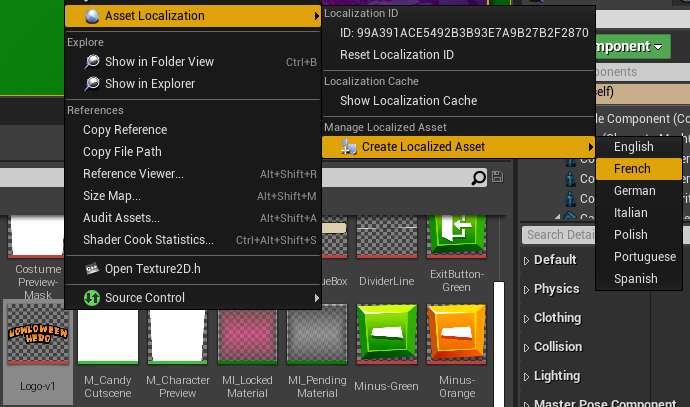Expand the Lighting details section
Image resolution: width=690 pixels, height=407 pixels.
(527, 377)
